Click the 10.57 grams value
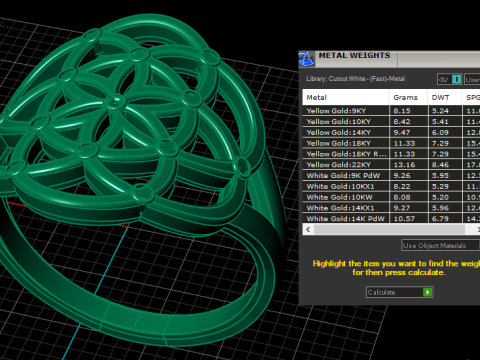 [x=404, y=219]
